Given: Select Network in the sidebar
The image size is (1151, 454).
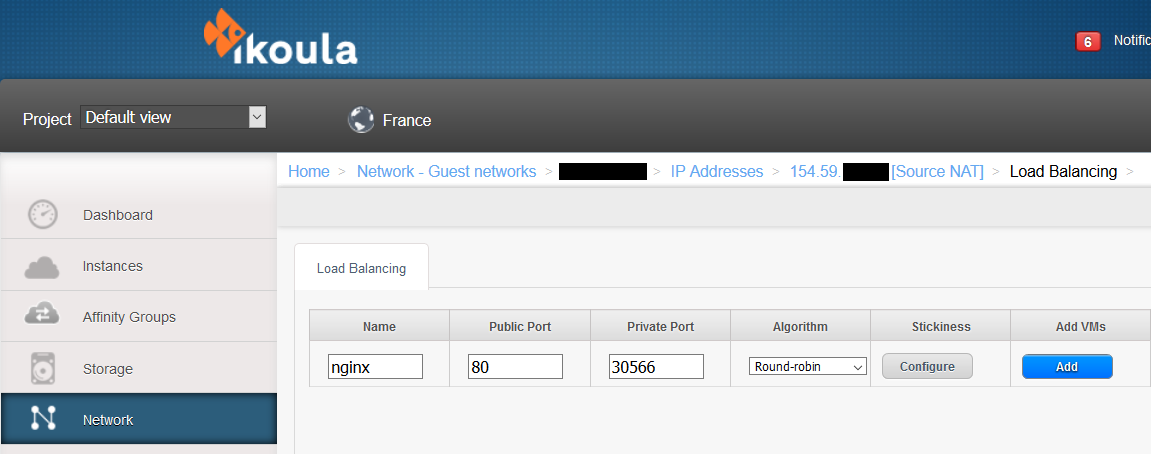Looking at the screenshot, I should [x=139, y=419].
